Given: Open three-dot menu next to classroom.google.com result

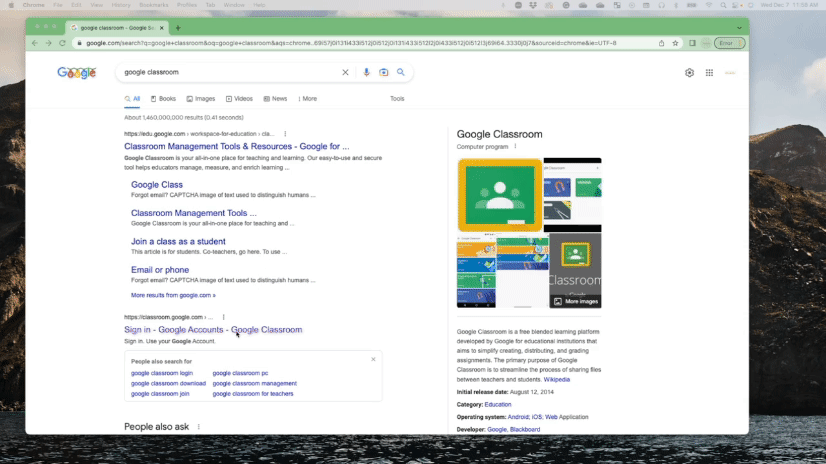Looking at the screenshot, I should (x=223, y=317).
